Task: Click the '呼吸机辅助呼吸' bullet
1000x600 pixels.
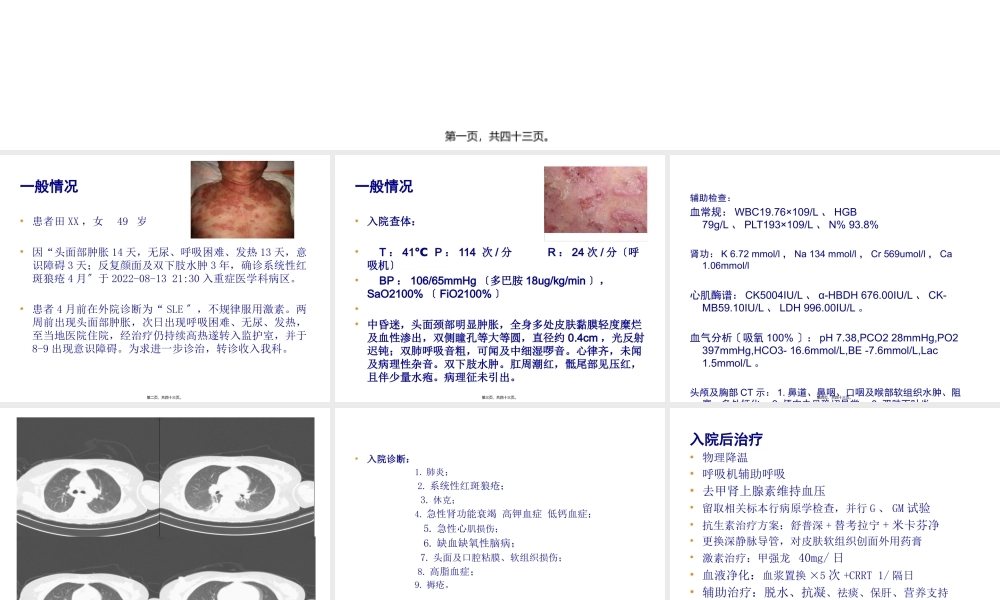Action: [744, 474]
